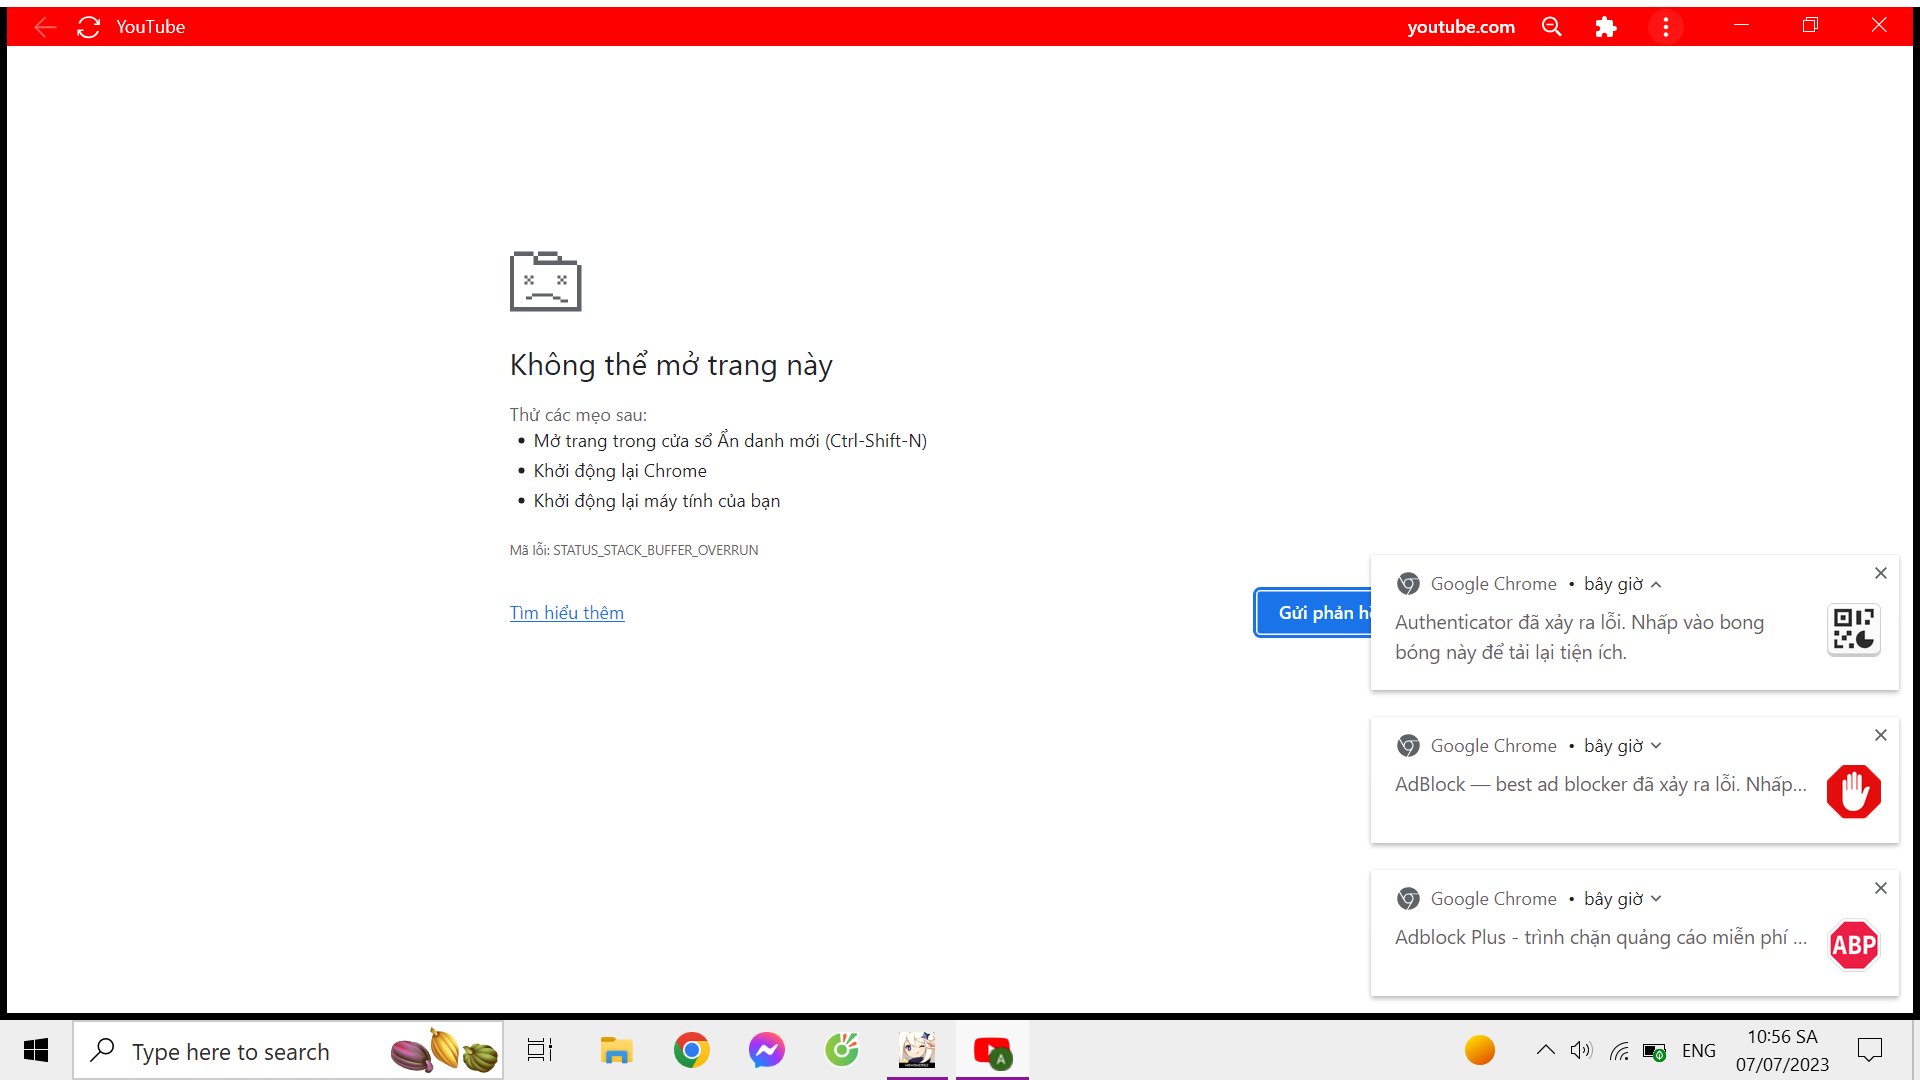Click the back arrow in YouTube app titlebar

coord(45,27)
